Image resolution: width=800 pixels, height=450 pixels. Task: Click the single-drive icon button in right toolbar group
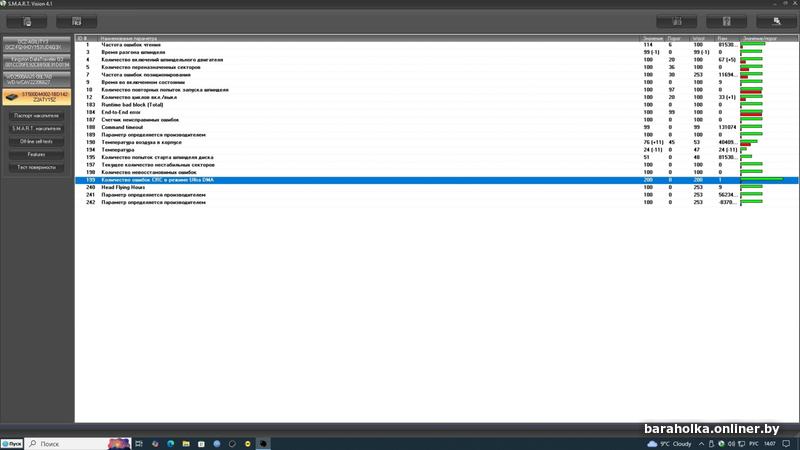[727, 21]
